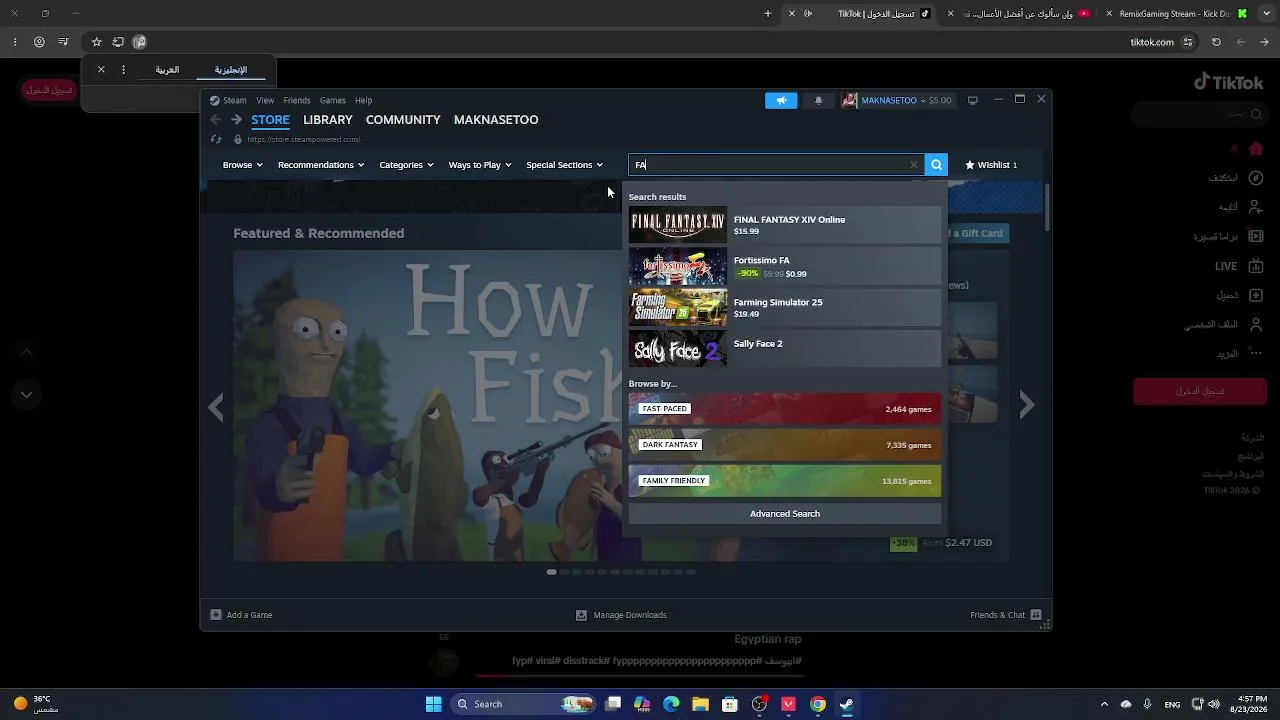Expand the Ways to Play dropdown
This screenshot has width=1280, height=720.
click(480, 165)
